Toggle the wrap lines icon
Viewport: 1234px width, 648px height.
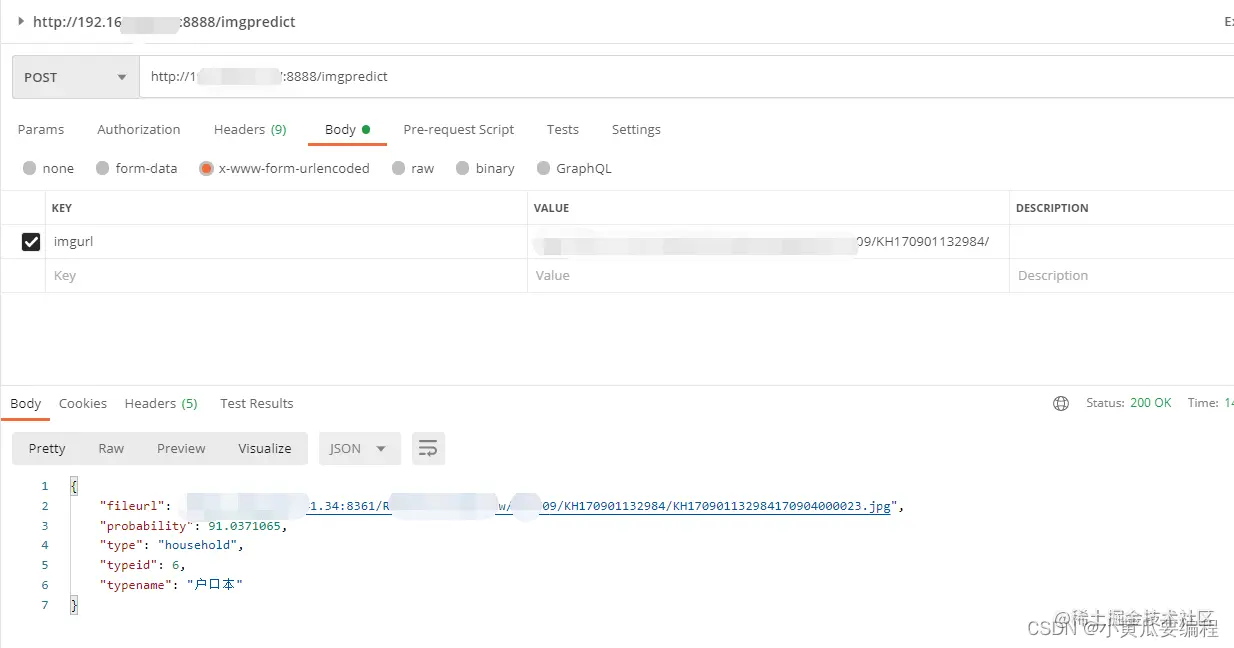click(x=428, y=449)
